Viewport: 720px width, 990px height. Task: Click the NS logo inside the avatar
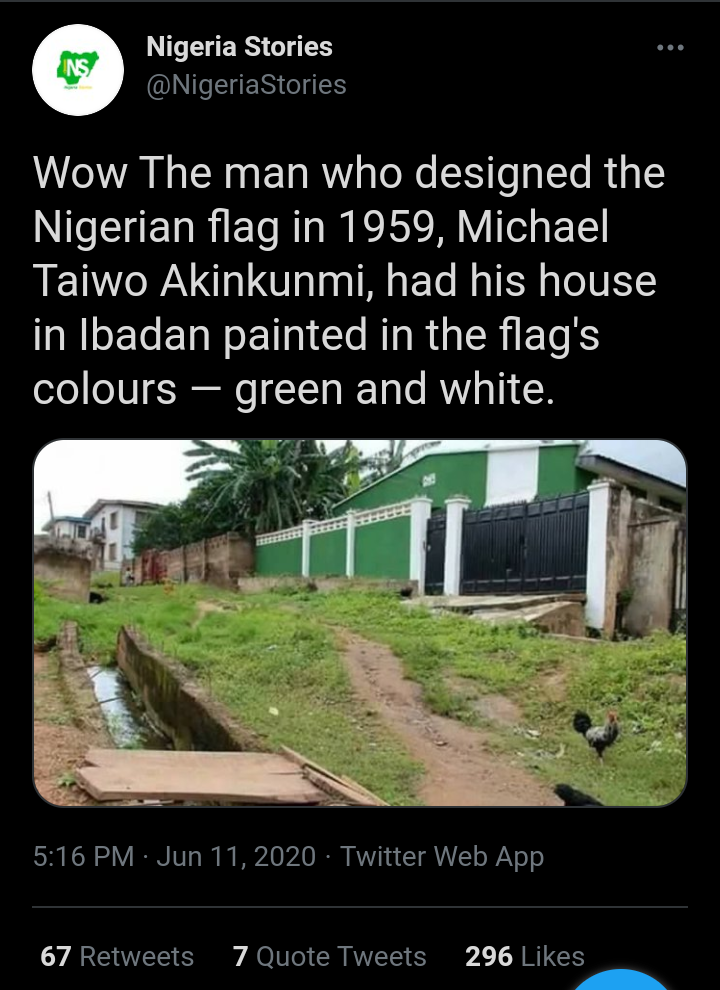pos(78,68)
